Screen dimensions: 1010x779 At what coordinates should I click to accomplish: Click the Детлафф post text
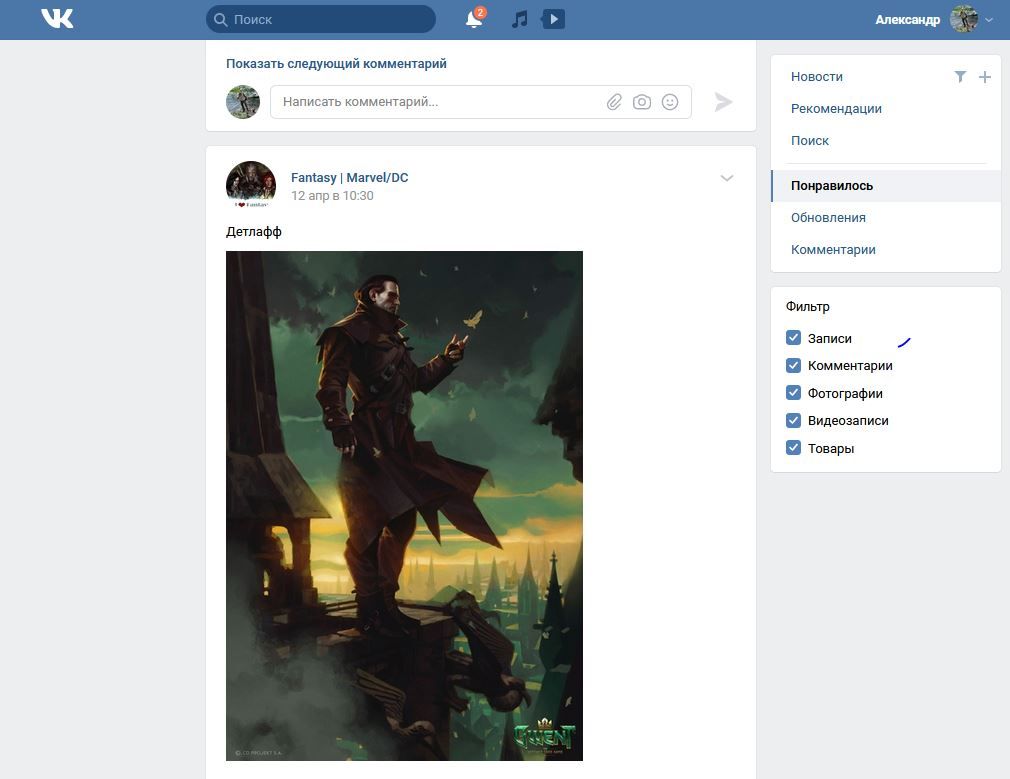pos(254,232)
